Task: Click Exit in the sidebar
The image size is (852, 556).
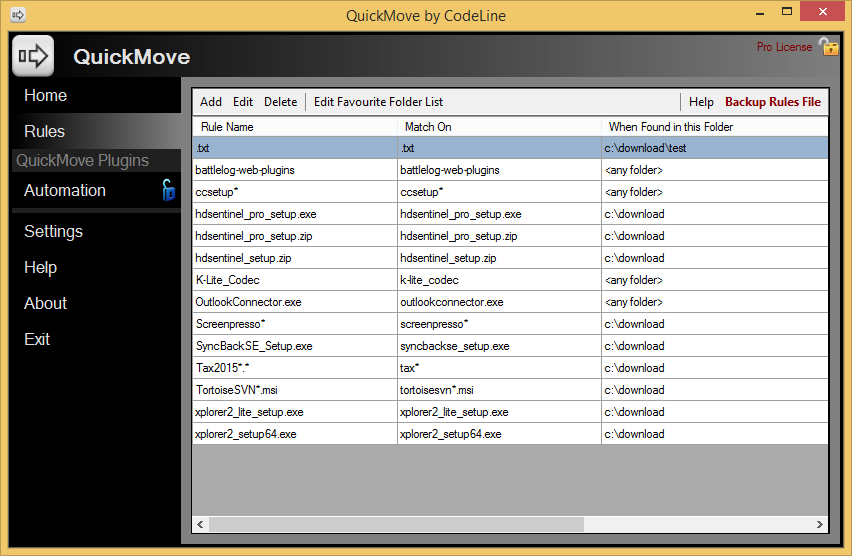Action: [x=37, y=340]
